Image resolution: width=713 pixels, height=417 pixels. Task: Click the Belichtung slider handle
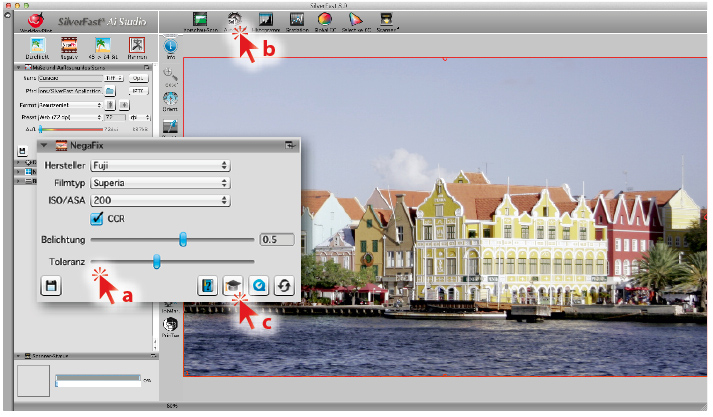183,240
